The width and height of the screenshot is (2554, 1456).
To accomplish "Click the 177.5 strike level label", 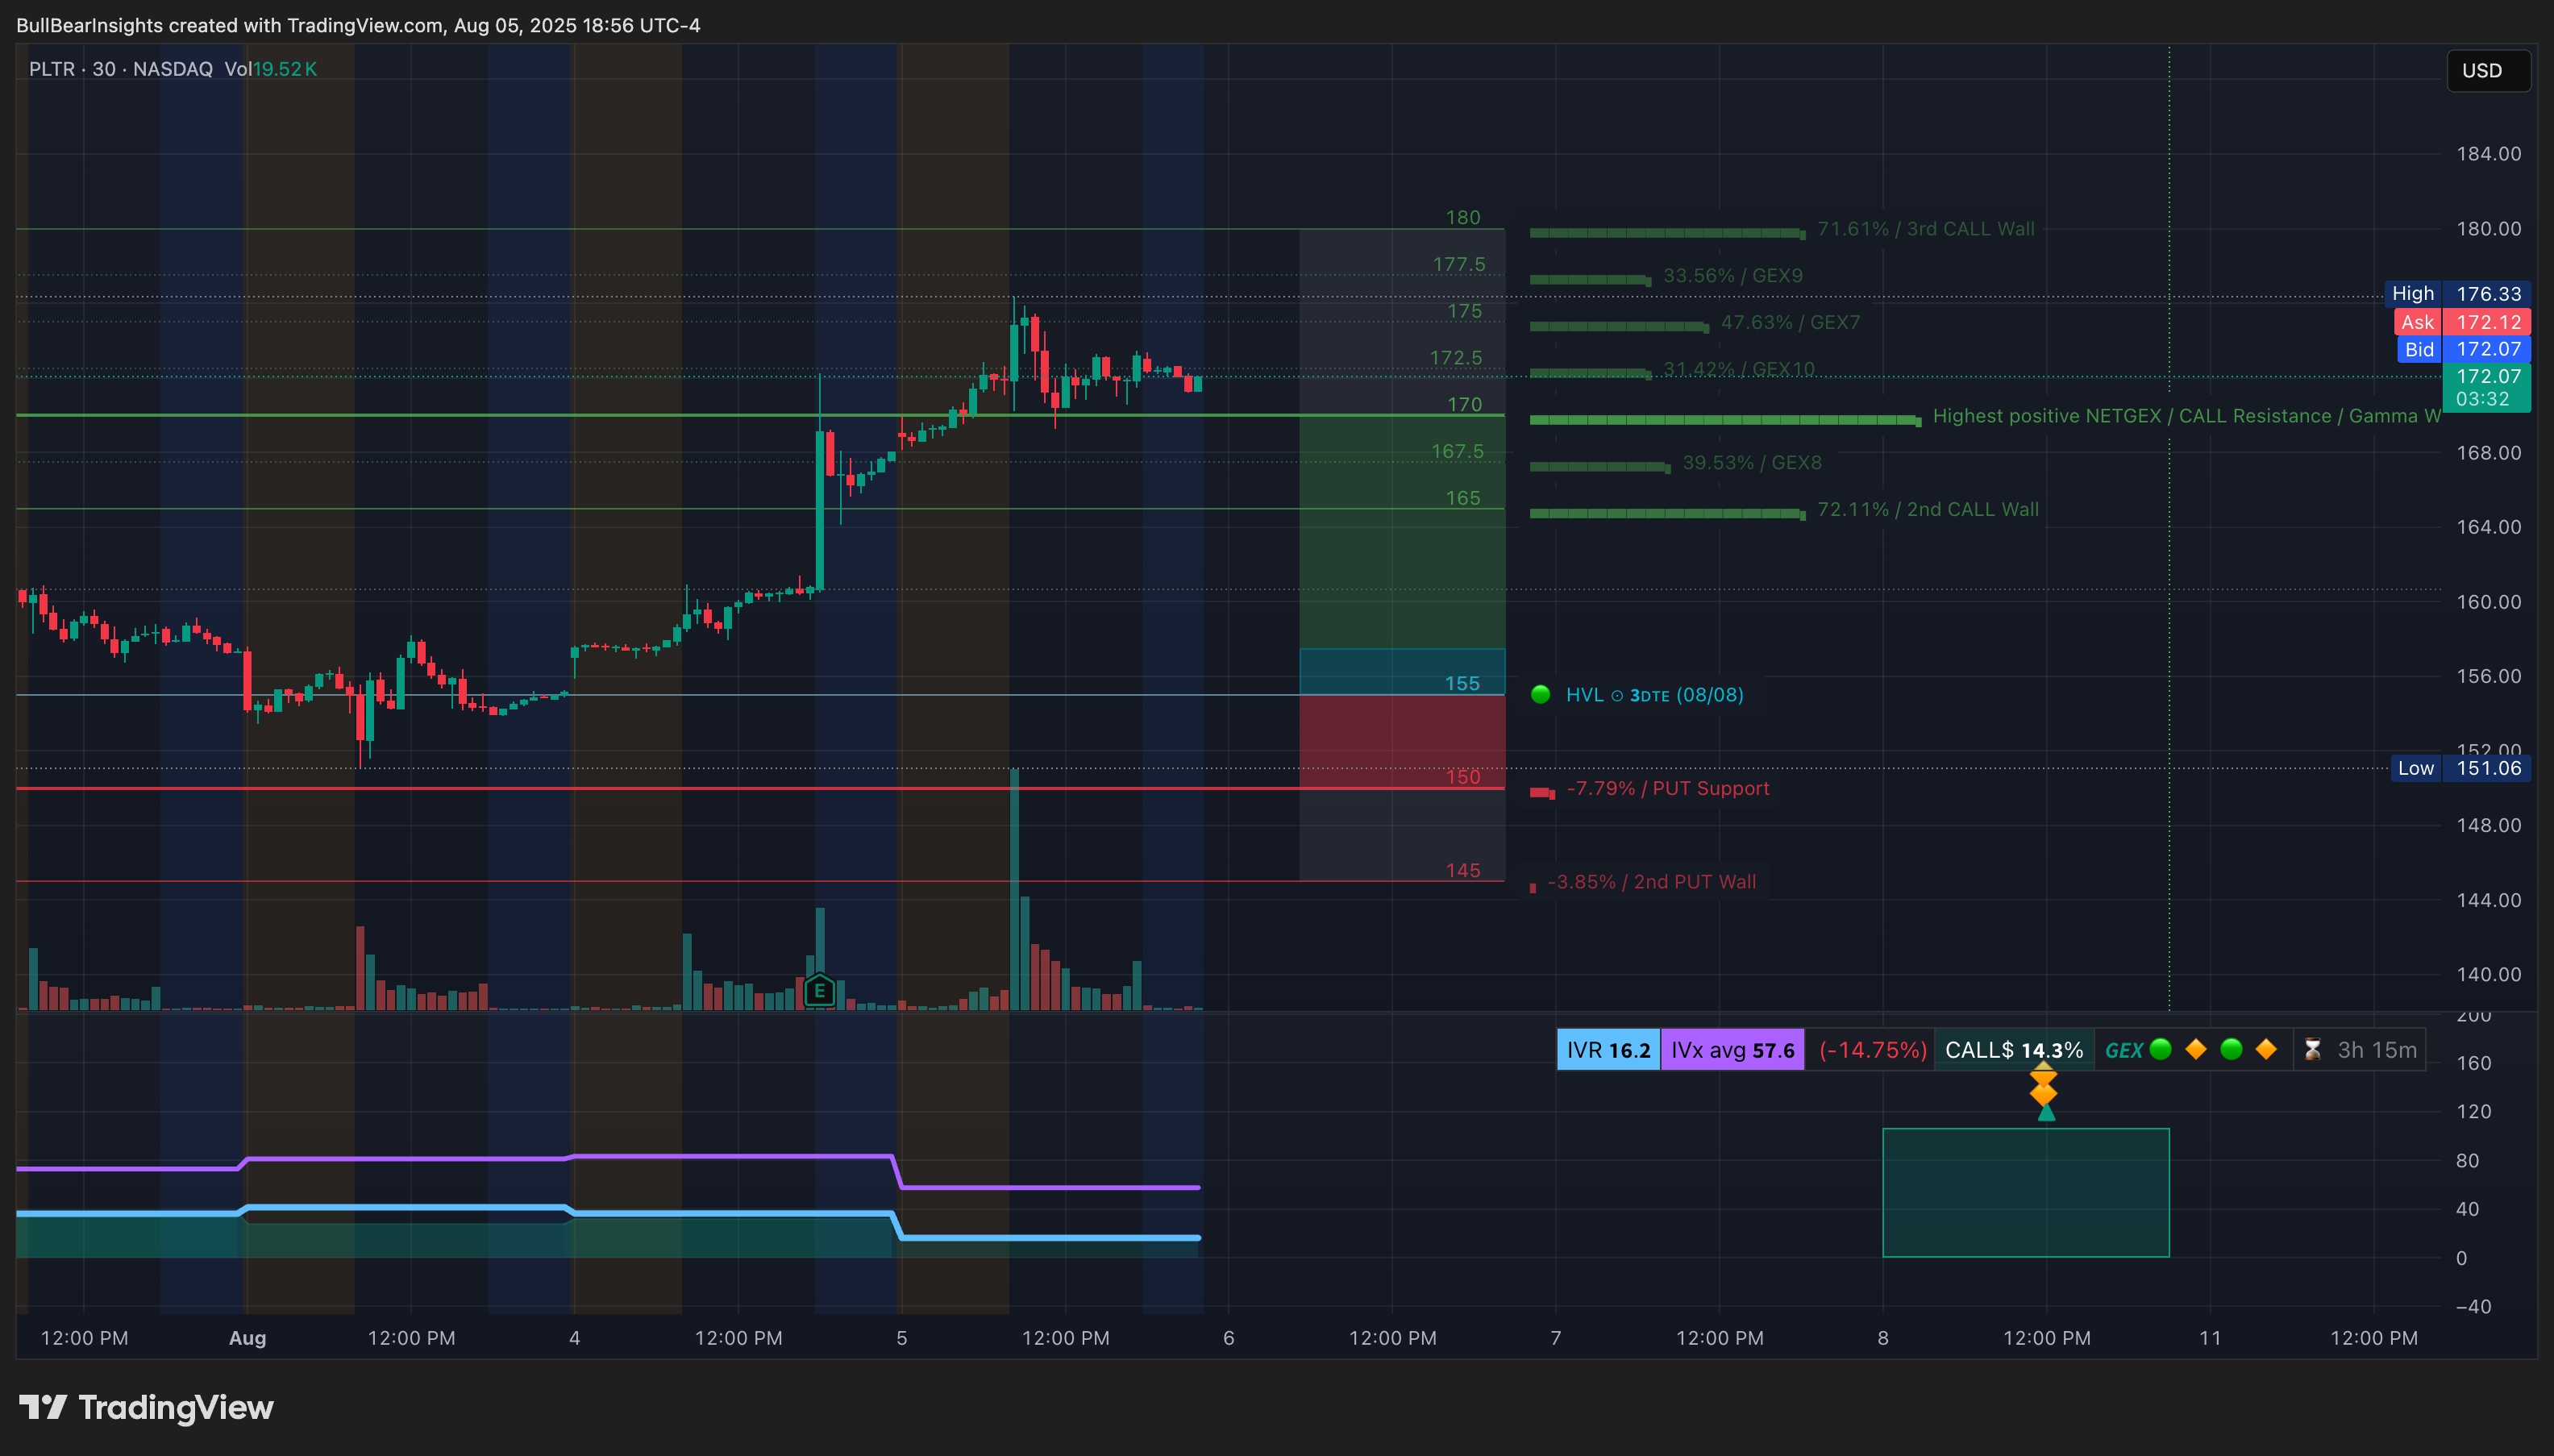I will pyautogui.click(x=1459, y=264).
